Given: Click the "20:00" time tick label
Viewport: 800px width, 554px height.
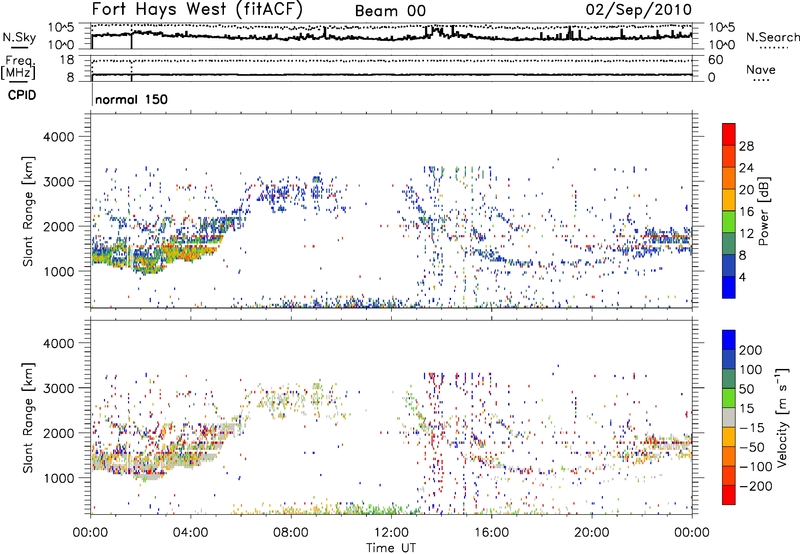Looking at the screenshot, I should point(591,533).
